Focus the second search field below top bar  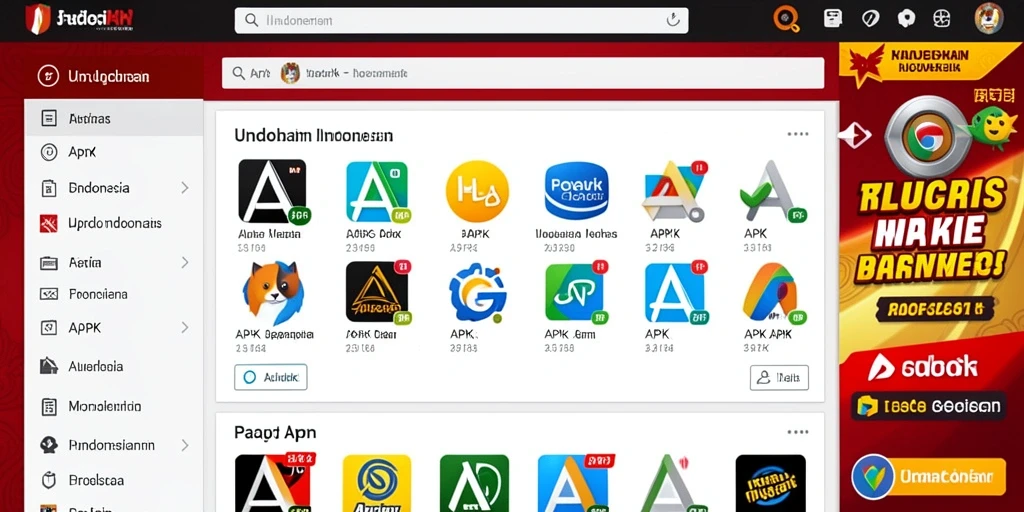click(522, 73)
